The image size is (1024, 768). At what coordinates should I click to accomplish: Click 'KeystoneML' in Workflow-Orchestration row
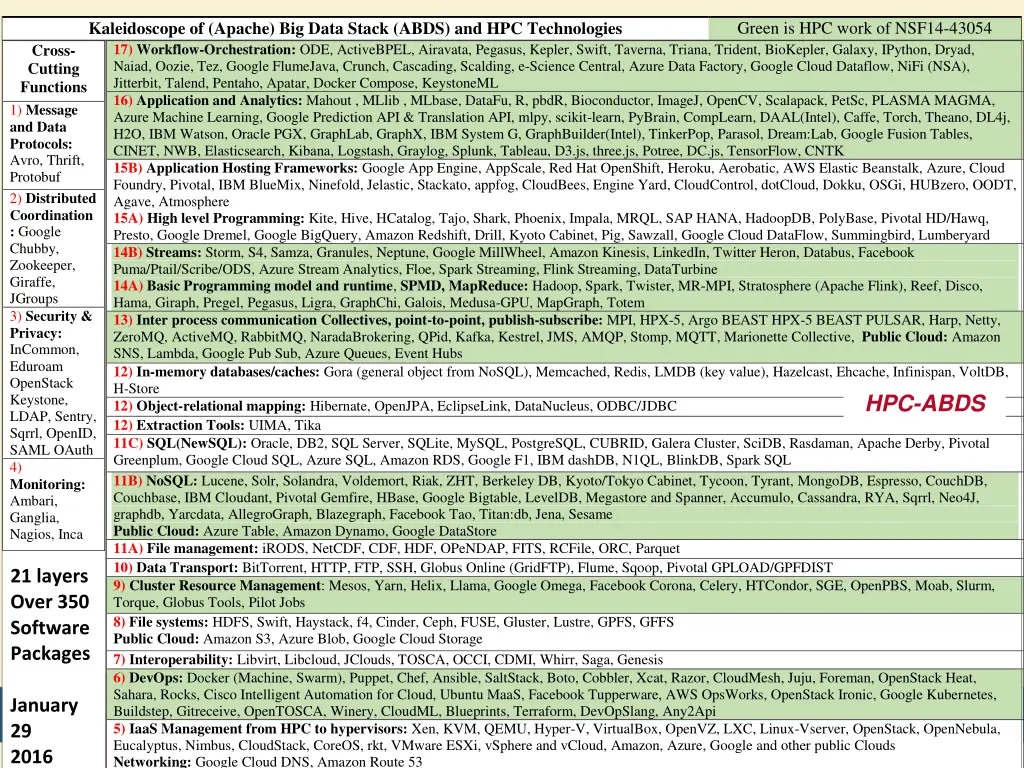[x=460, y=83]
